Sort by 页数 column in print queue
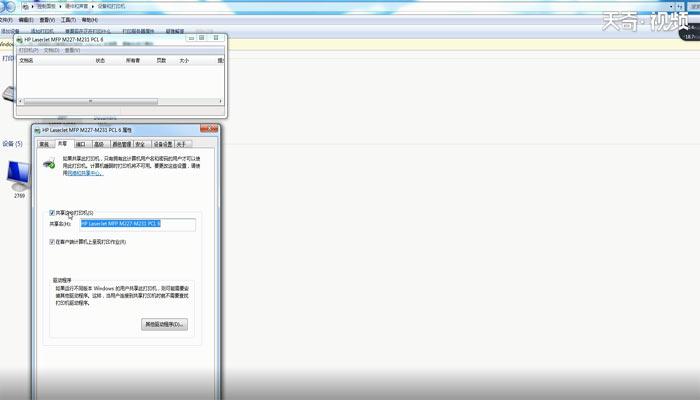 161,61
